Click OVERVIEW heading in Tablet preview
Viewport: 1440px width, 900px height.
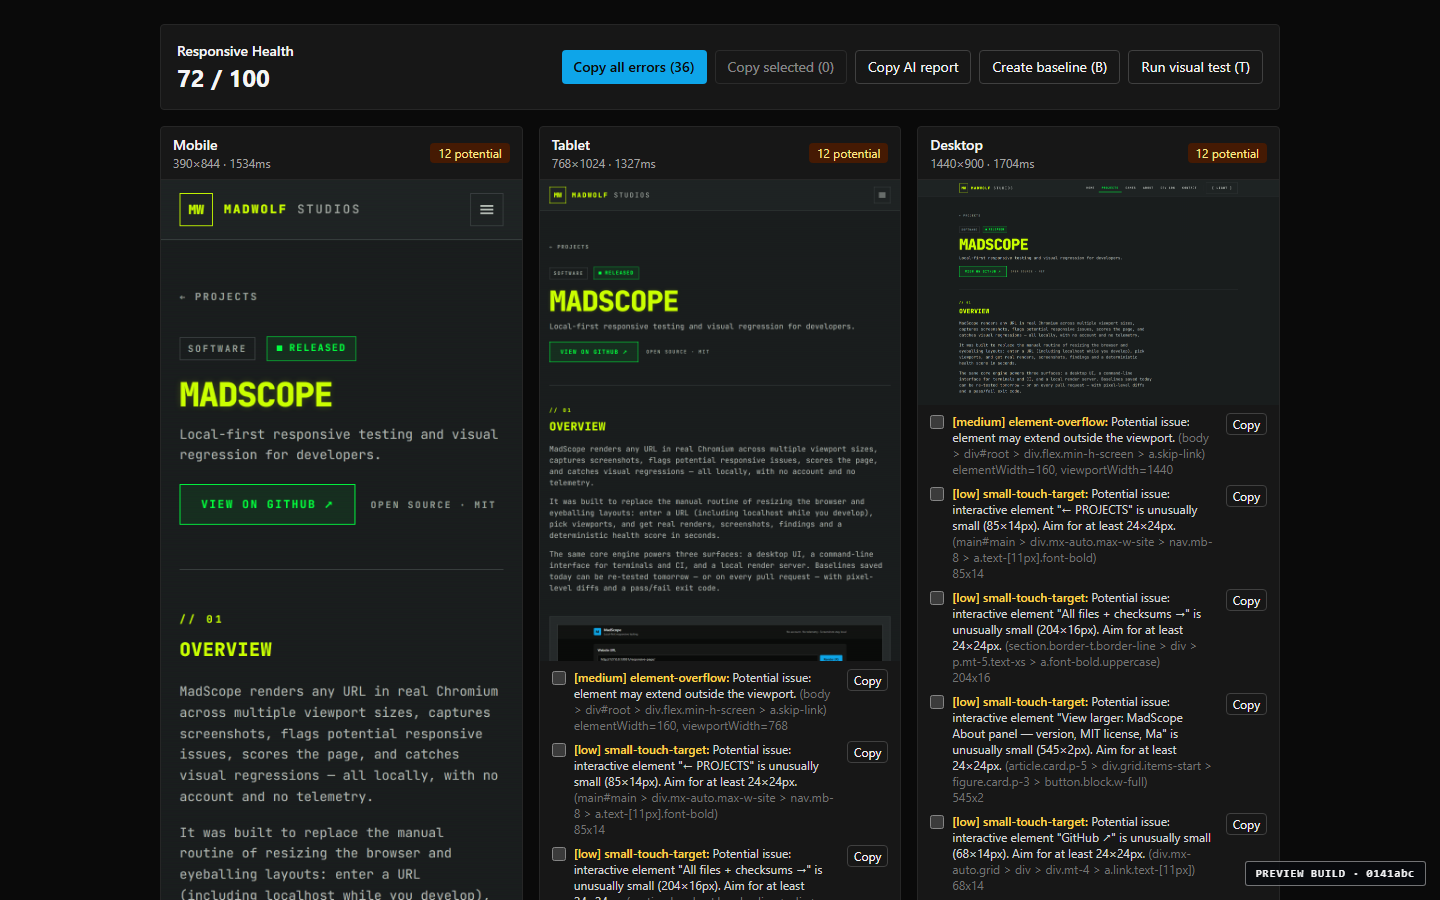tap(577, 427)
